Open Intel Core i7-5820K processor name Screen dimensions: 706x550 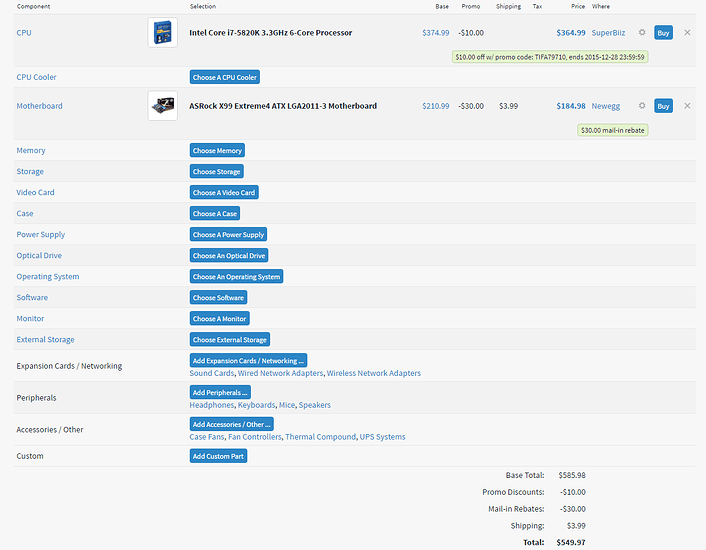coord(271,32)
